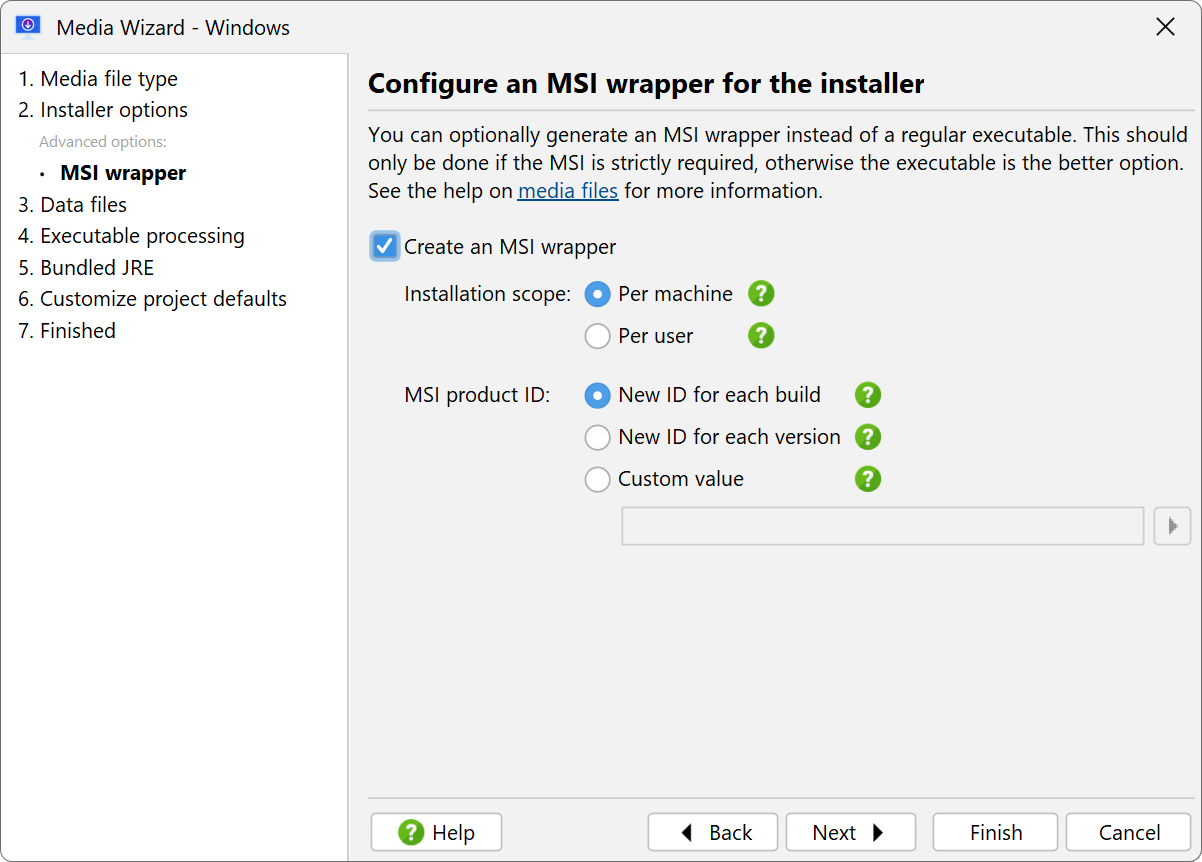The width and height of the screenshot is (1202, 862).
Task: Uncheck Create an MSI wrapper
Action: click(384, 246)
